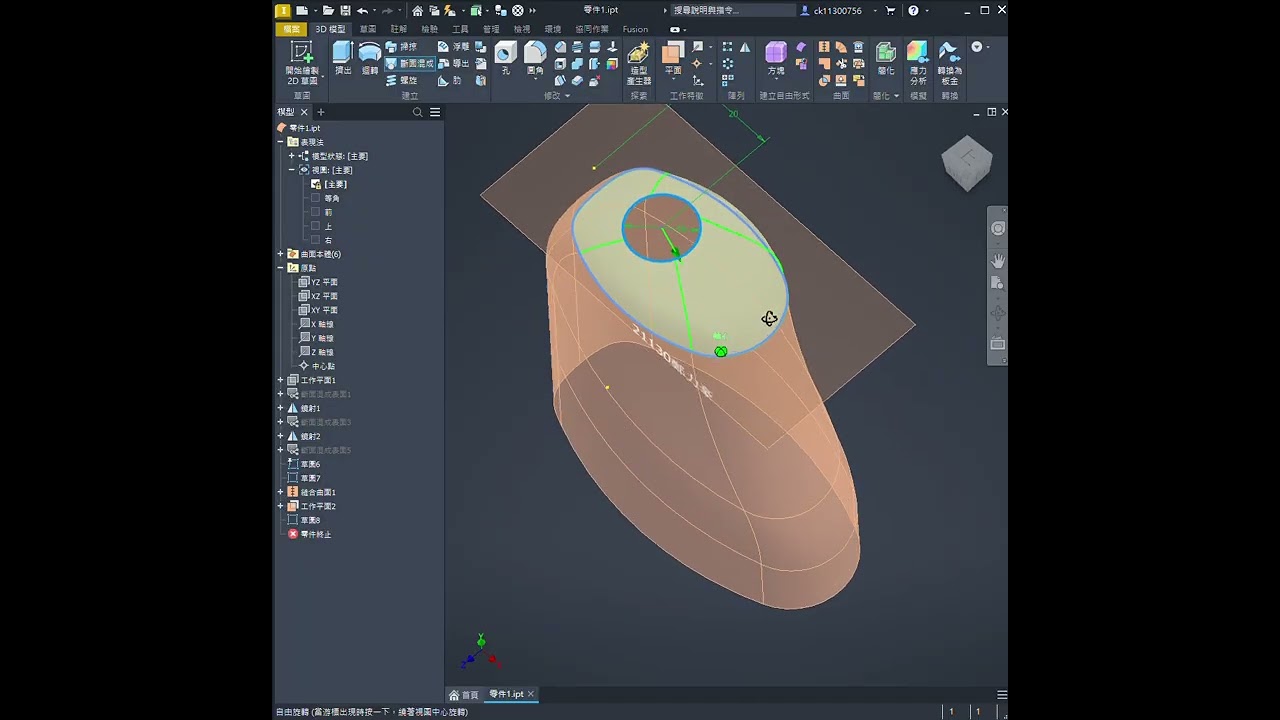
Task: Save the file with the floppy icon
Action: pyautogui.click(x=345, y=10)
